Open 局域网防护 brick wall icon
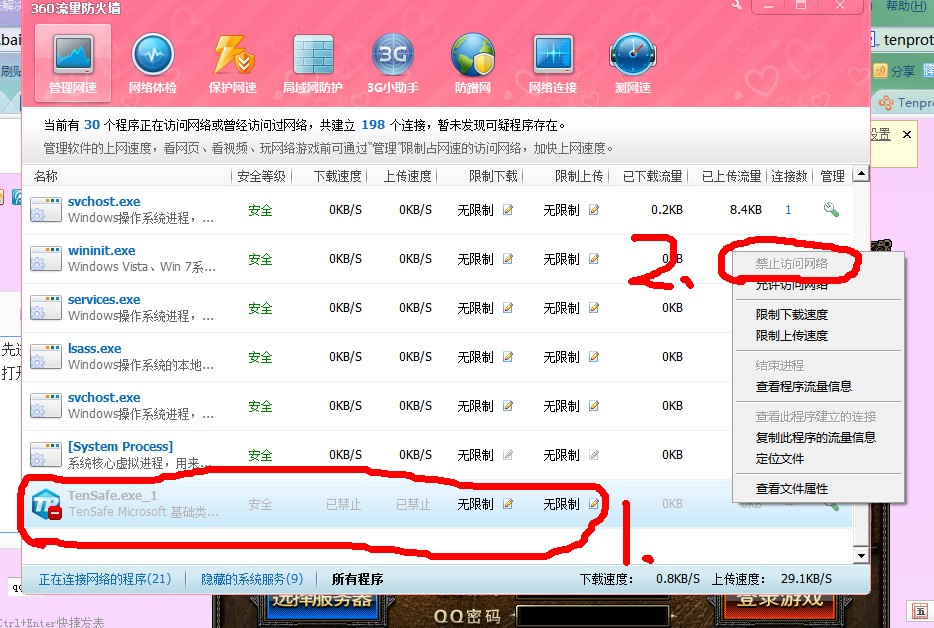Image resolution: width=934 pixels, height=628 pixels. pos(313,63)
